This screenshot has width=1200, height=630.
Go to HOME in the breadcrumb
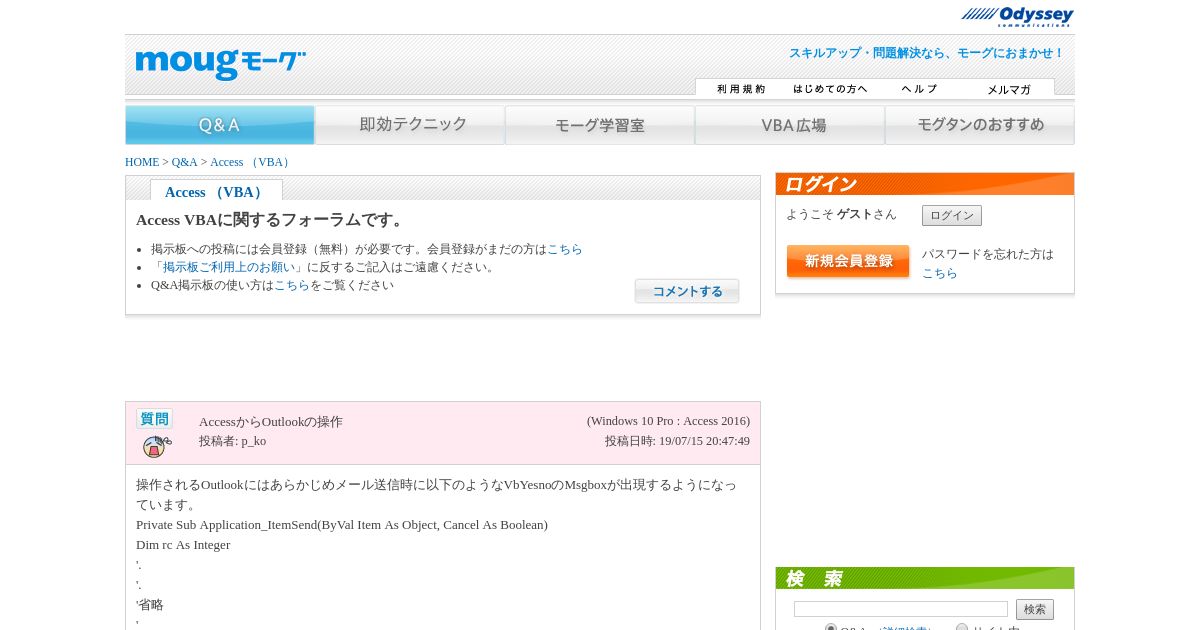coord(142,162)
